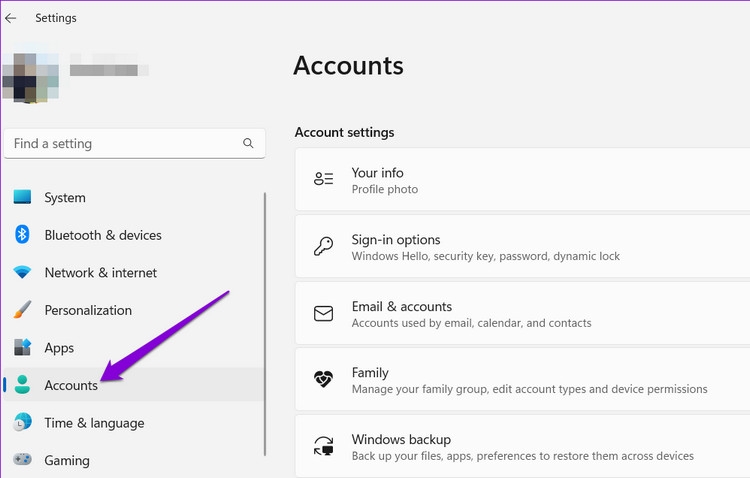Click the Gaming controller icon

(x=22, y=460)
